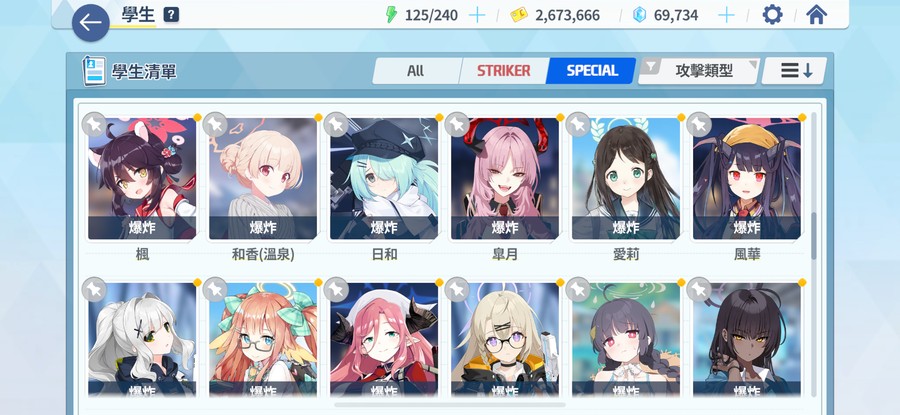Open student 皐月 portrait card
The image size is (900, 415).
coord(505,179)
